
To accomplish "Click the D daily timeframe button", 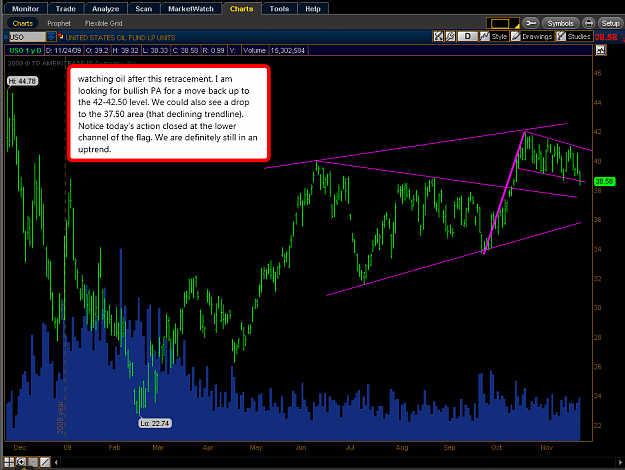I will tap(468, 37).
